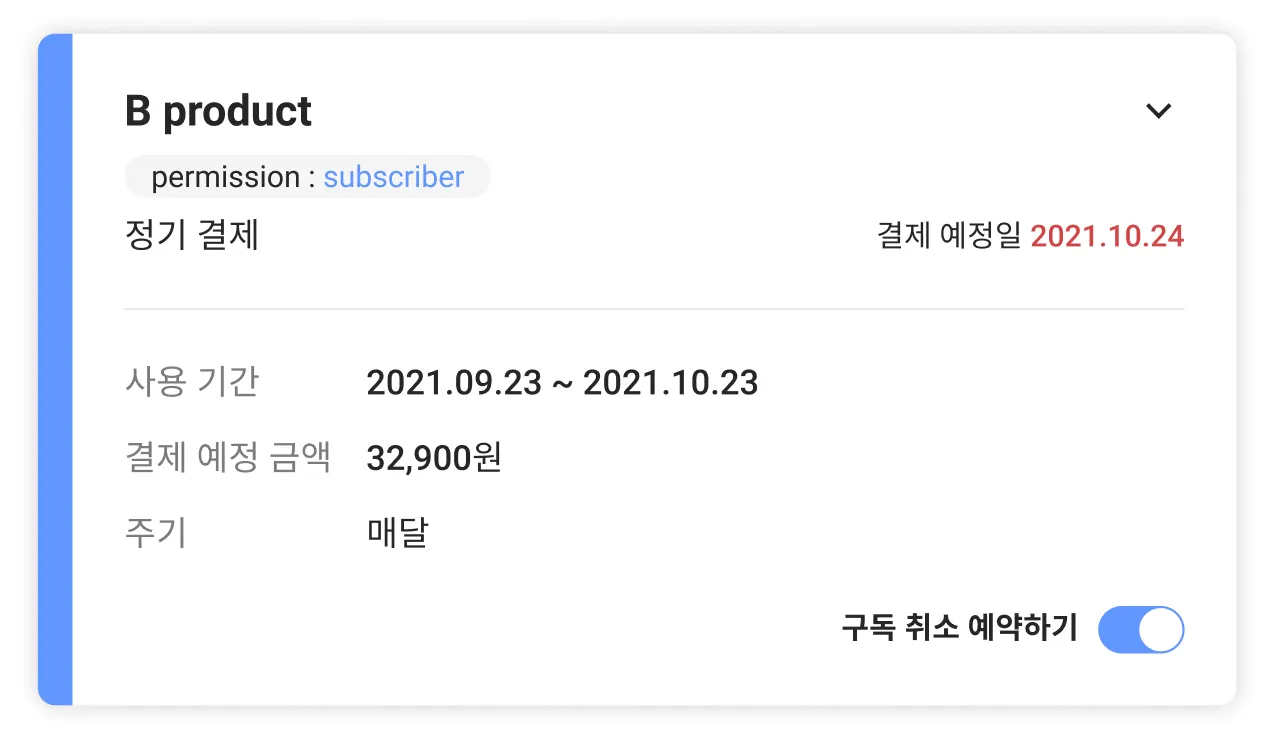
Task: Click the tilde between the usage dates
Action: click(562, 384)
